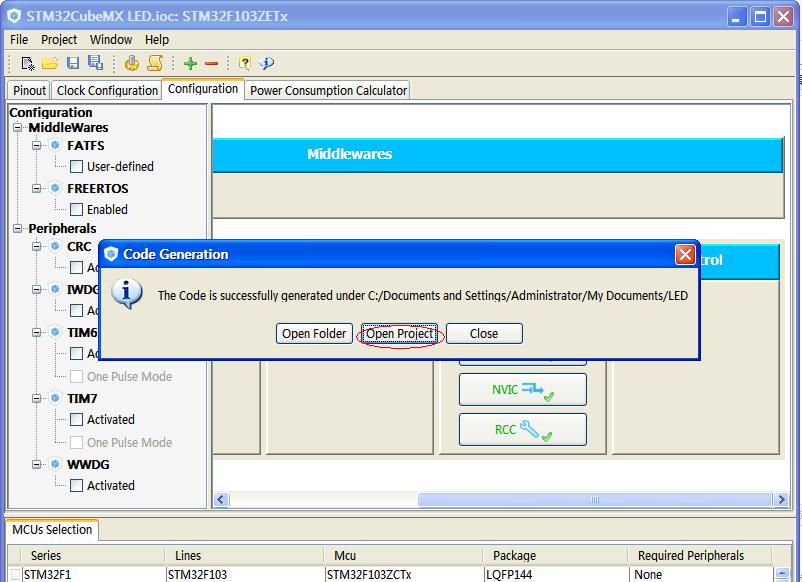The width and height of the screenshot is (802, 582).
Task: Switch to the Pinout tab
Action: click(29, 91)
